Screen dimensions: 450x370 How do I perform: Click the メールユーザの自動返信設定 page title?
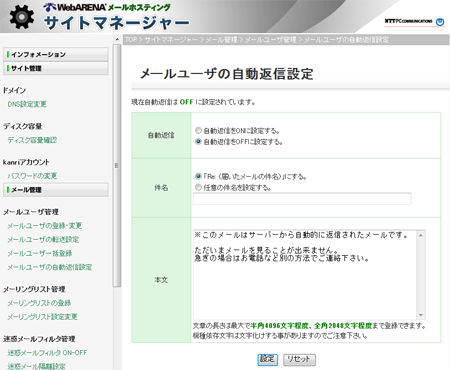[x=227, y=74]
